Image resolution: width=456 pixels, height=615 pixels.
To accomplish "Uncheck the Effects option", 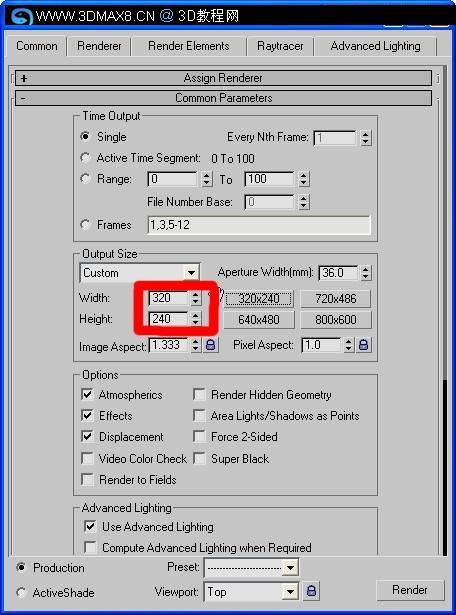I will pyautogui.click(x=87, y=415).
